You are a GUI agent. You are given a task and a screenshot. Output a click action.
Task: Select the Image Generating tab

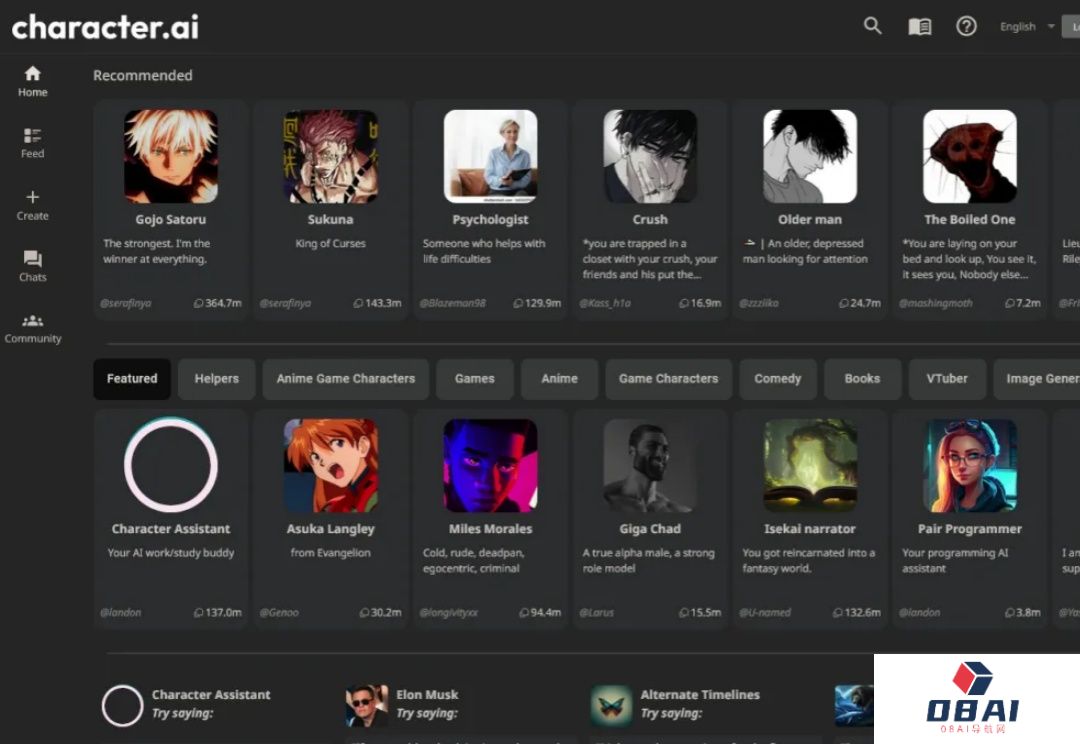[x=1037, y=379]
